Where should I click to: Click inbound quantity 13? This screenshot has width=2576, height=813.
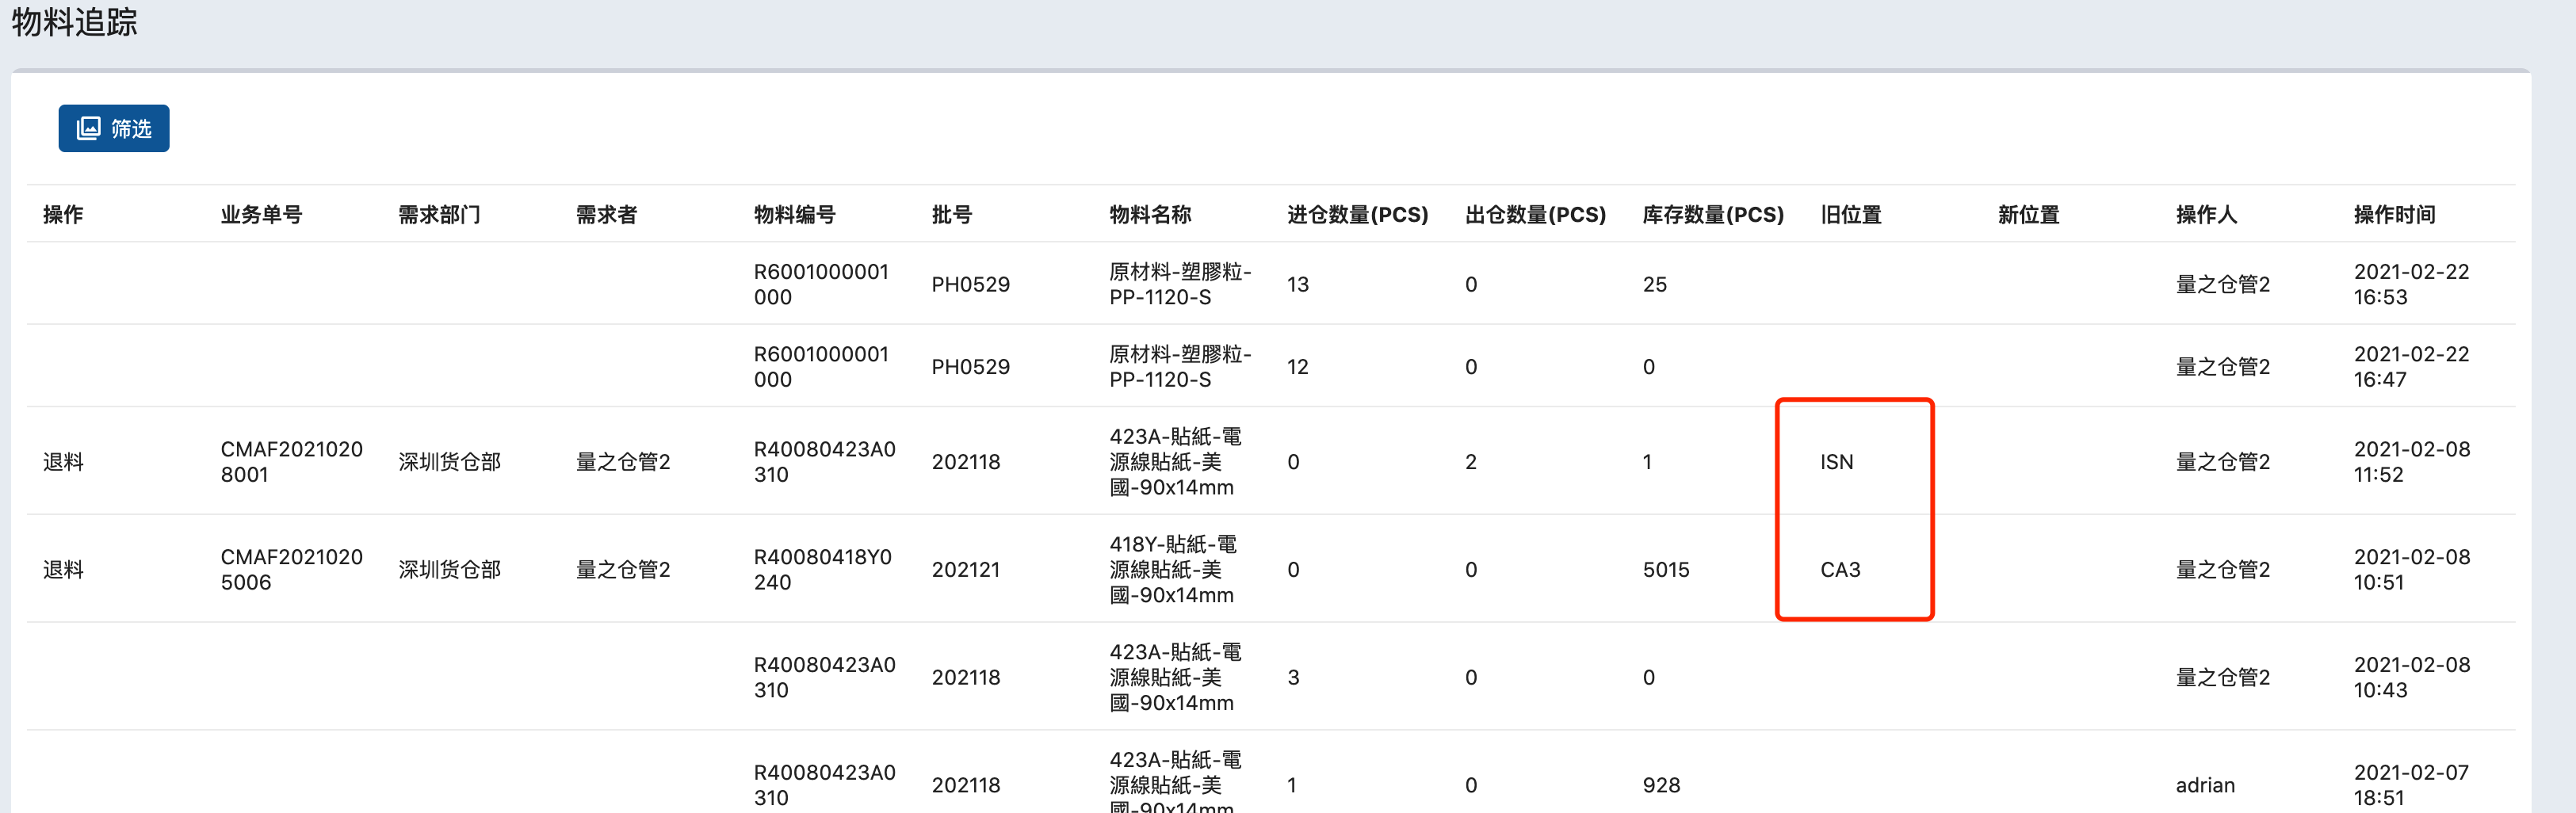[x=1297, y=284]
